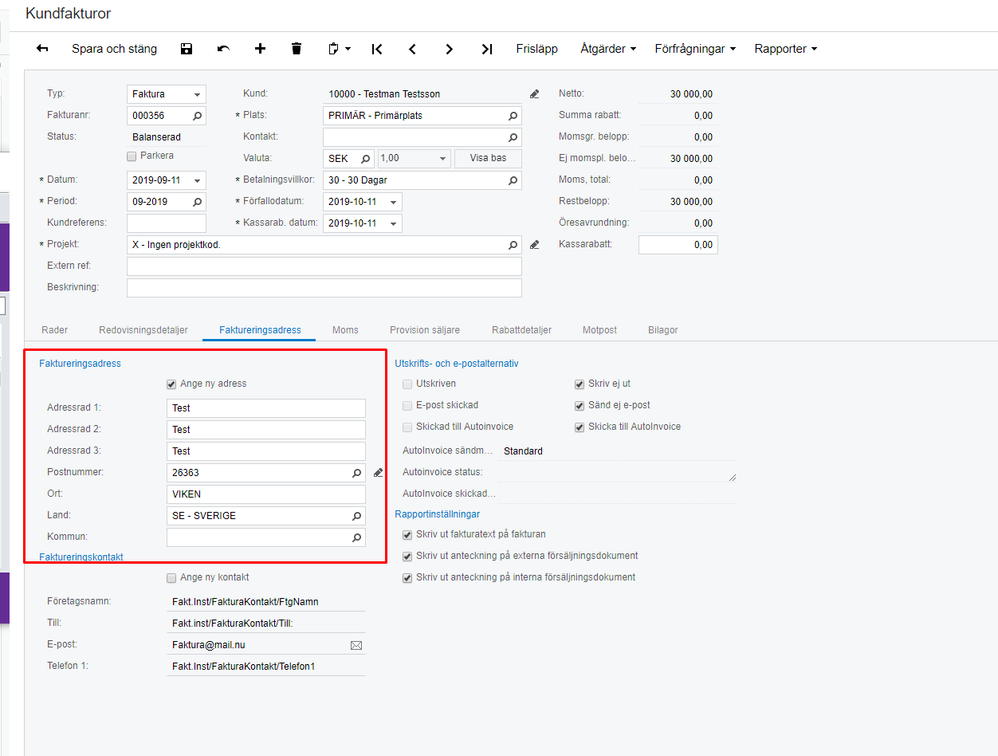Click the delete trash icon

(x=297, y=48)
